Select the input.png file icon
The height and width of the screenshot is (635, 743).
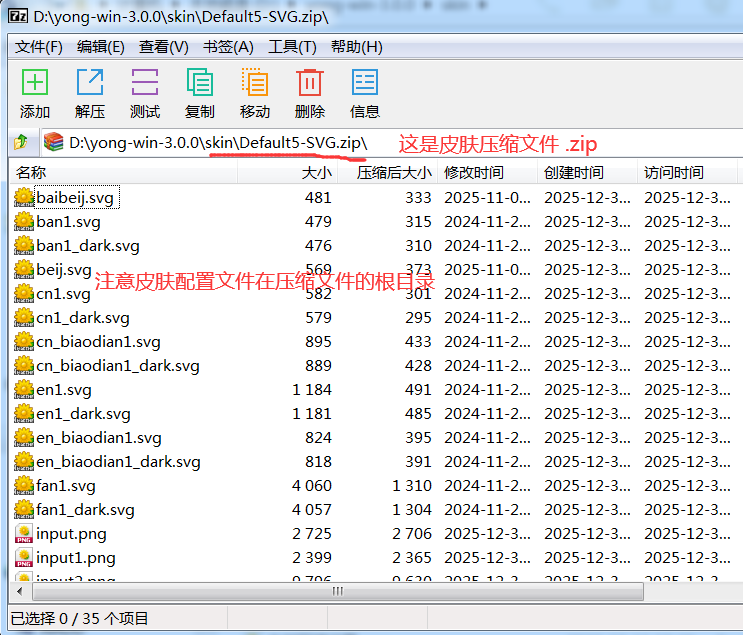pyautogui.click(x=24, y=534)
